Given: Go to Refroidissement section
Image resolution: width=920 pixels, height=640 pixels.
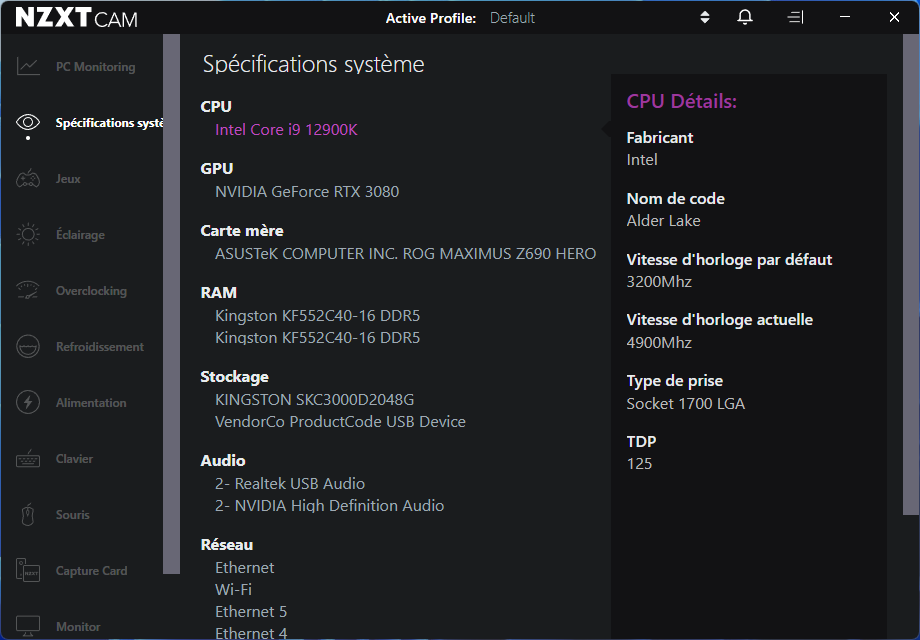Looking at the screenshot, I should point(100,347).
